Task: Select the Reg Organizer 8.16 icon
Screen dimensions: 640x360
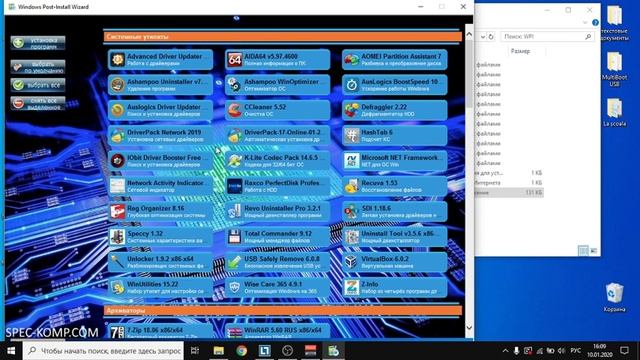Action: tap(118, 211)
